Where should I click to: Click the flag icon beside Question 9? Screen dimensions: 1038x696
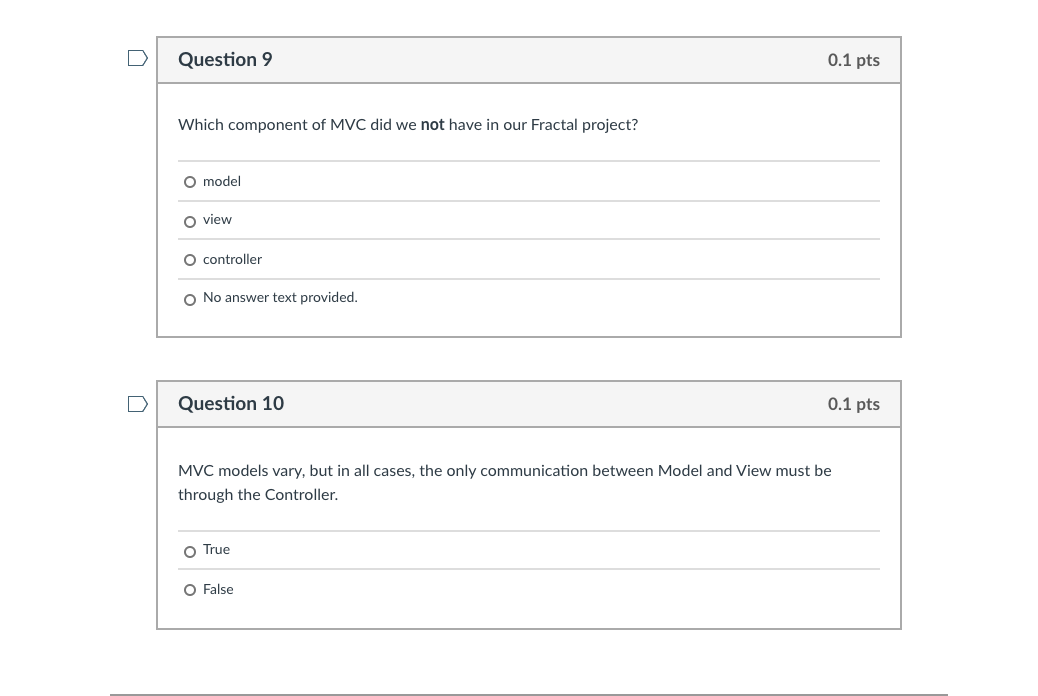click(x=137, y=58)
